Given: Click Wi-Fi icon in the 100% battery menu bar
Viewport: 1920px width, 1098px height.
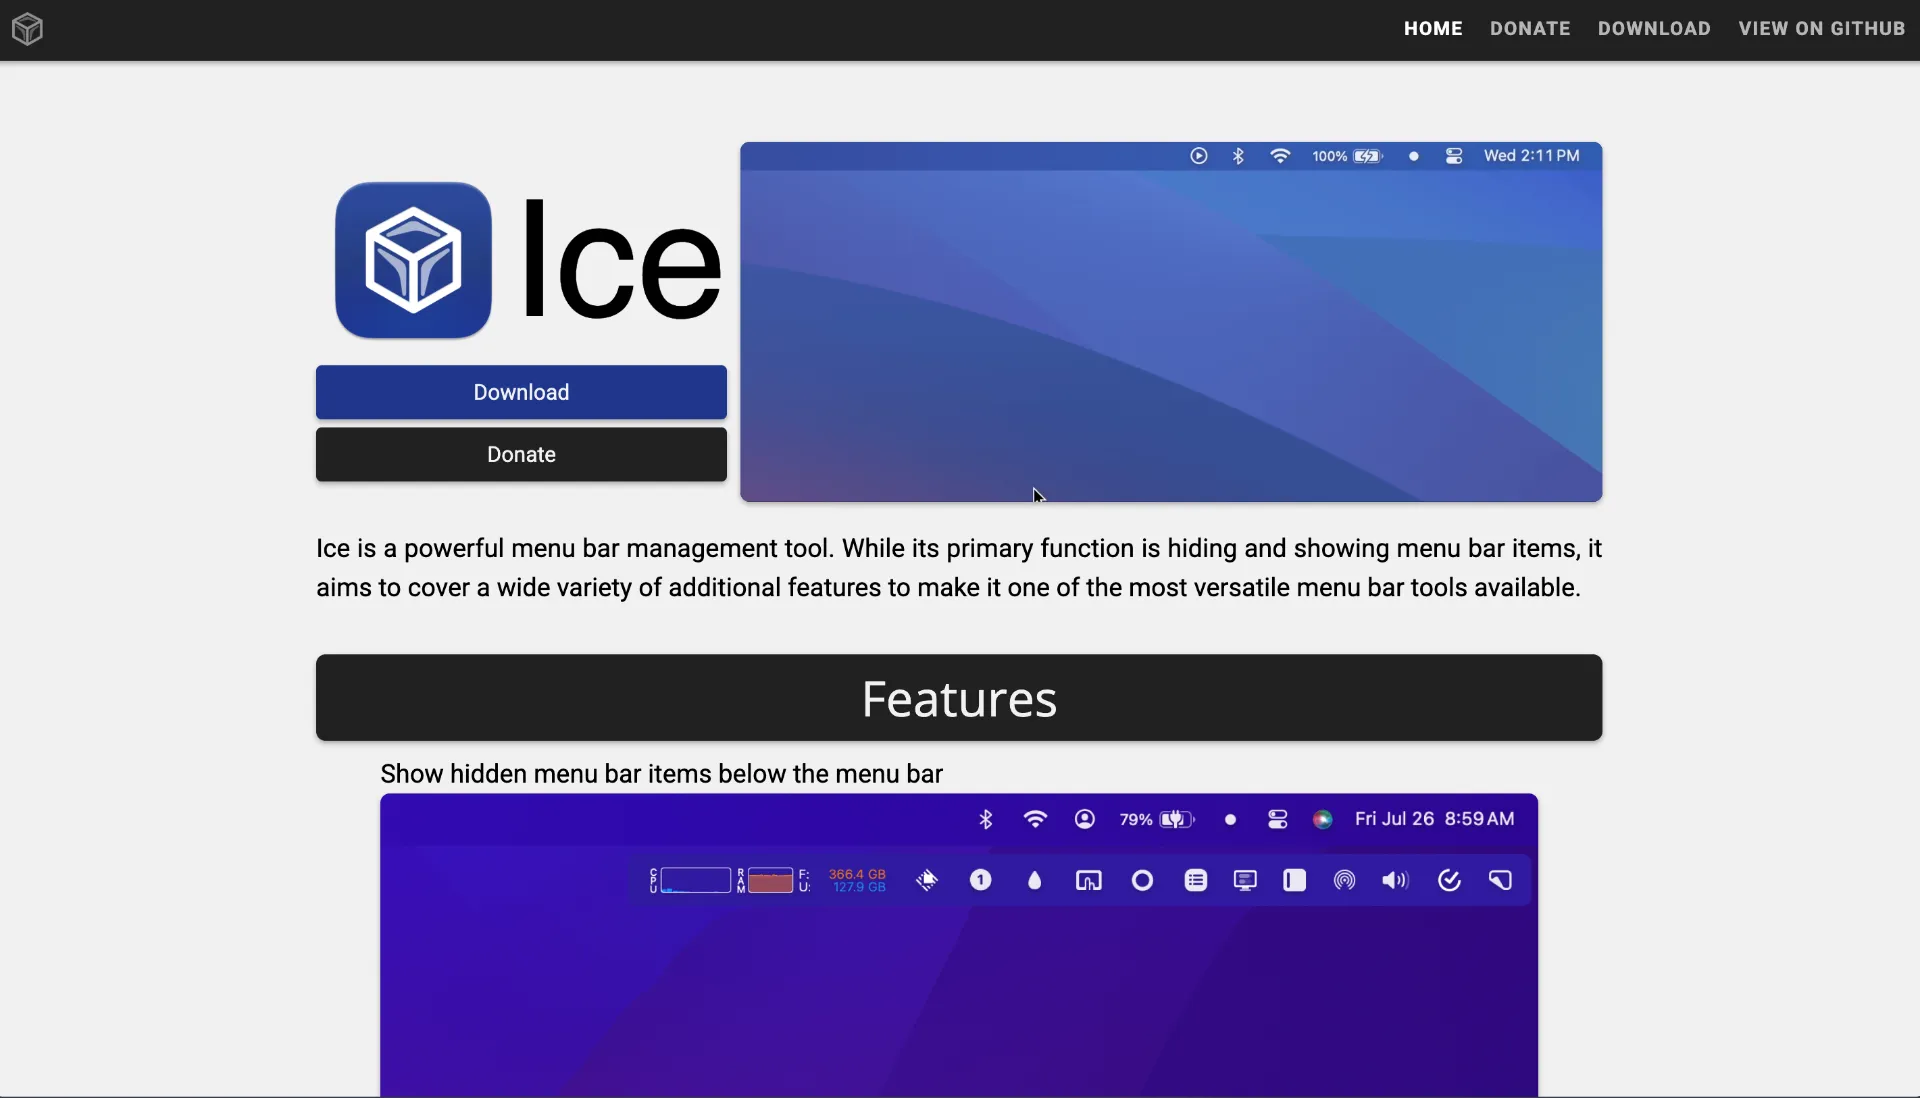Looking at the screenshot, I should (1280, 156).
